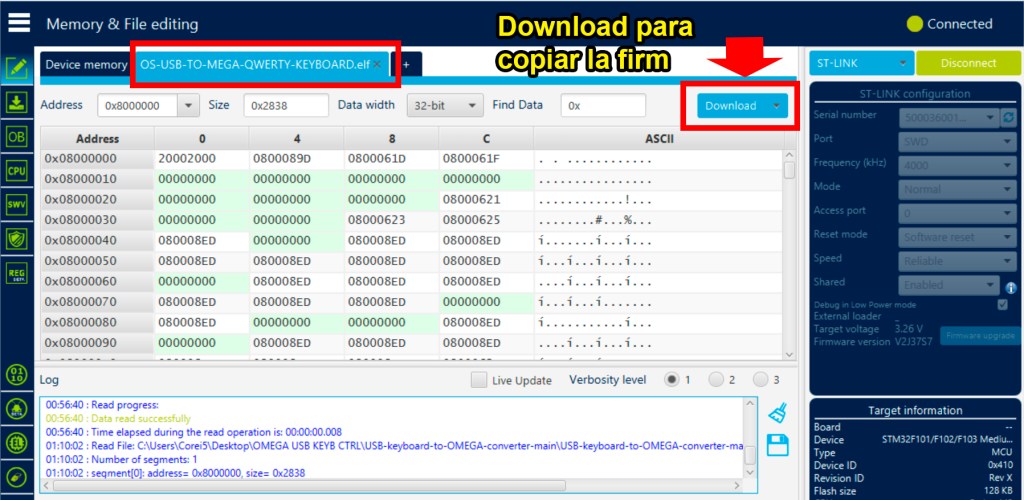This screenshot has width=1024, height=500.
Task: Open the ST-LINK interface dropdown
Action: coord(861,63)
